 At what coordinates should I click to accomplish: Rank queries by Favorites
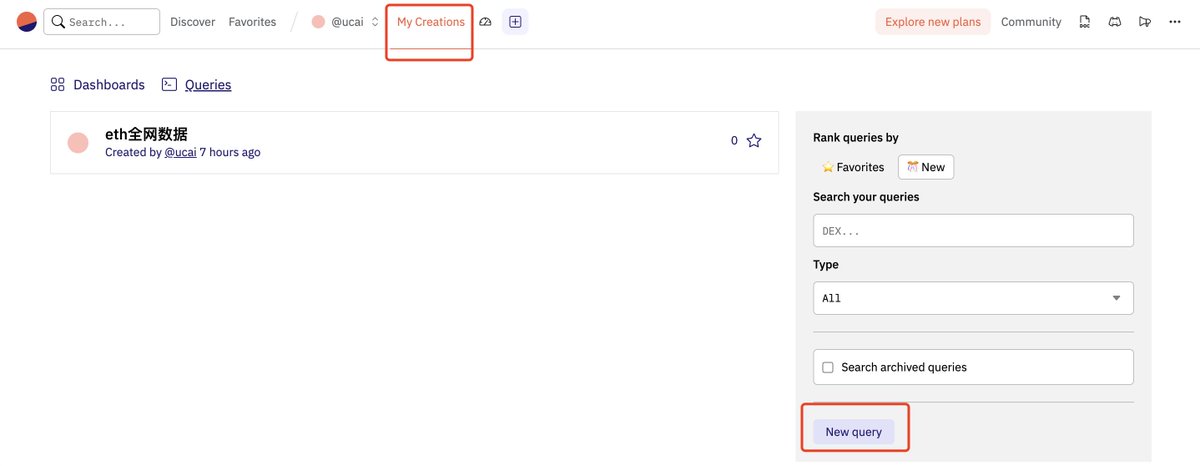[853, 167]
